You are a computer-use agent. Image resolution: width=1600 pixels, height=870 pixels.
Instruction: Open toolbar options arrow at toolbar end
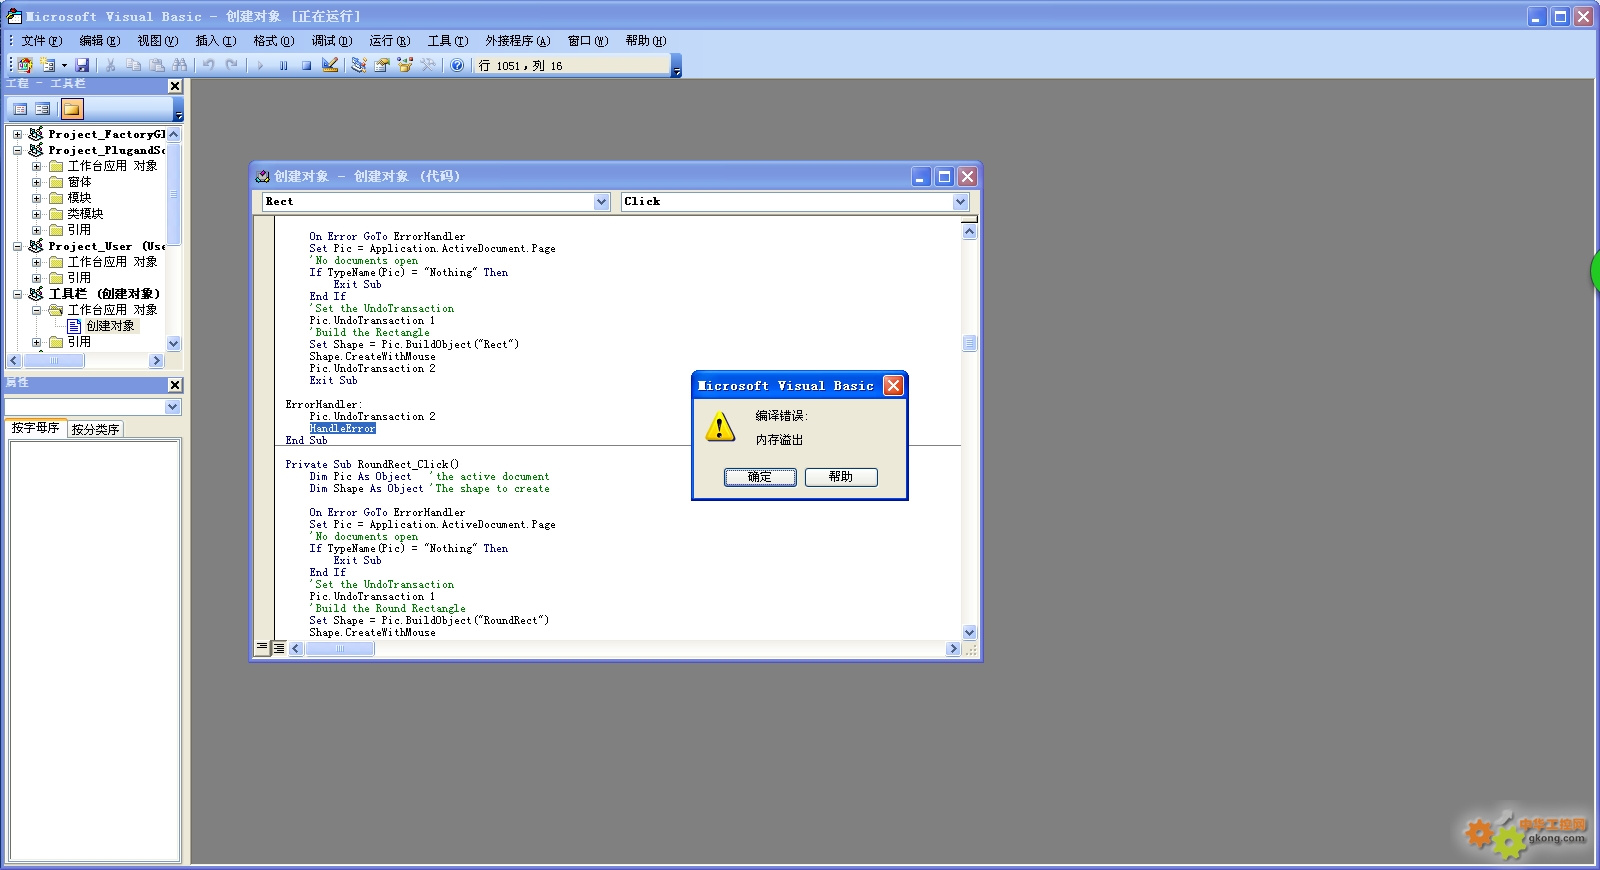coord(677,67)
